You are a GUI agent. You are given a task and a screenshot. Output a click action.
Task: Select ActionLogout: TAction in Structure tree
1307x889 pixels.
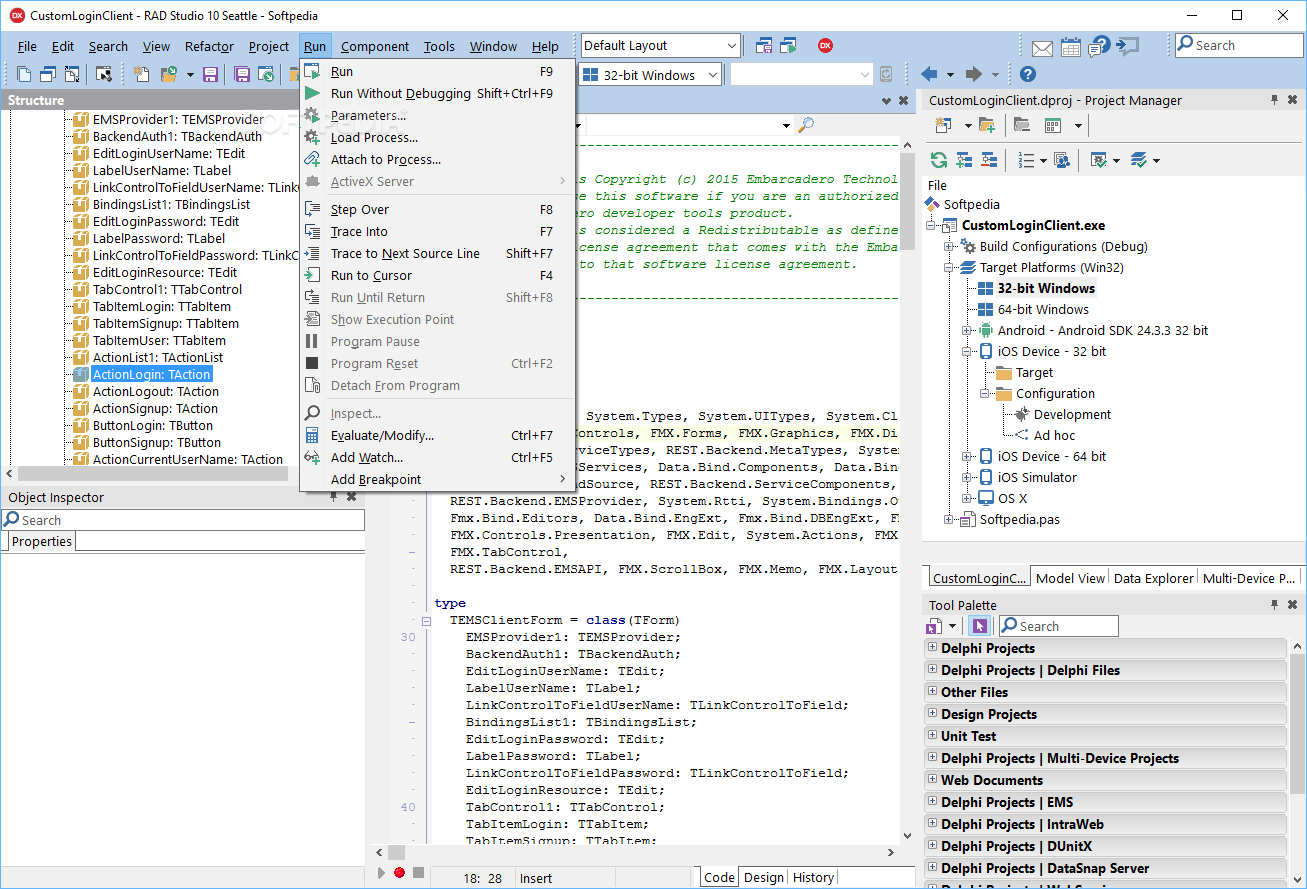tap(156, 391)
